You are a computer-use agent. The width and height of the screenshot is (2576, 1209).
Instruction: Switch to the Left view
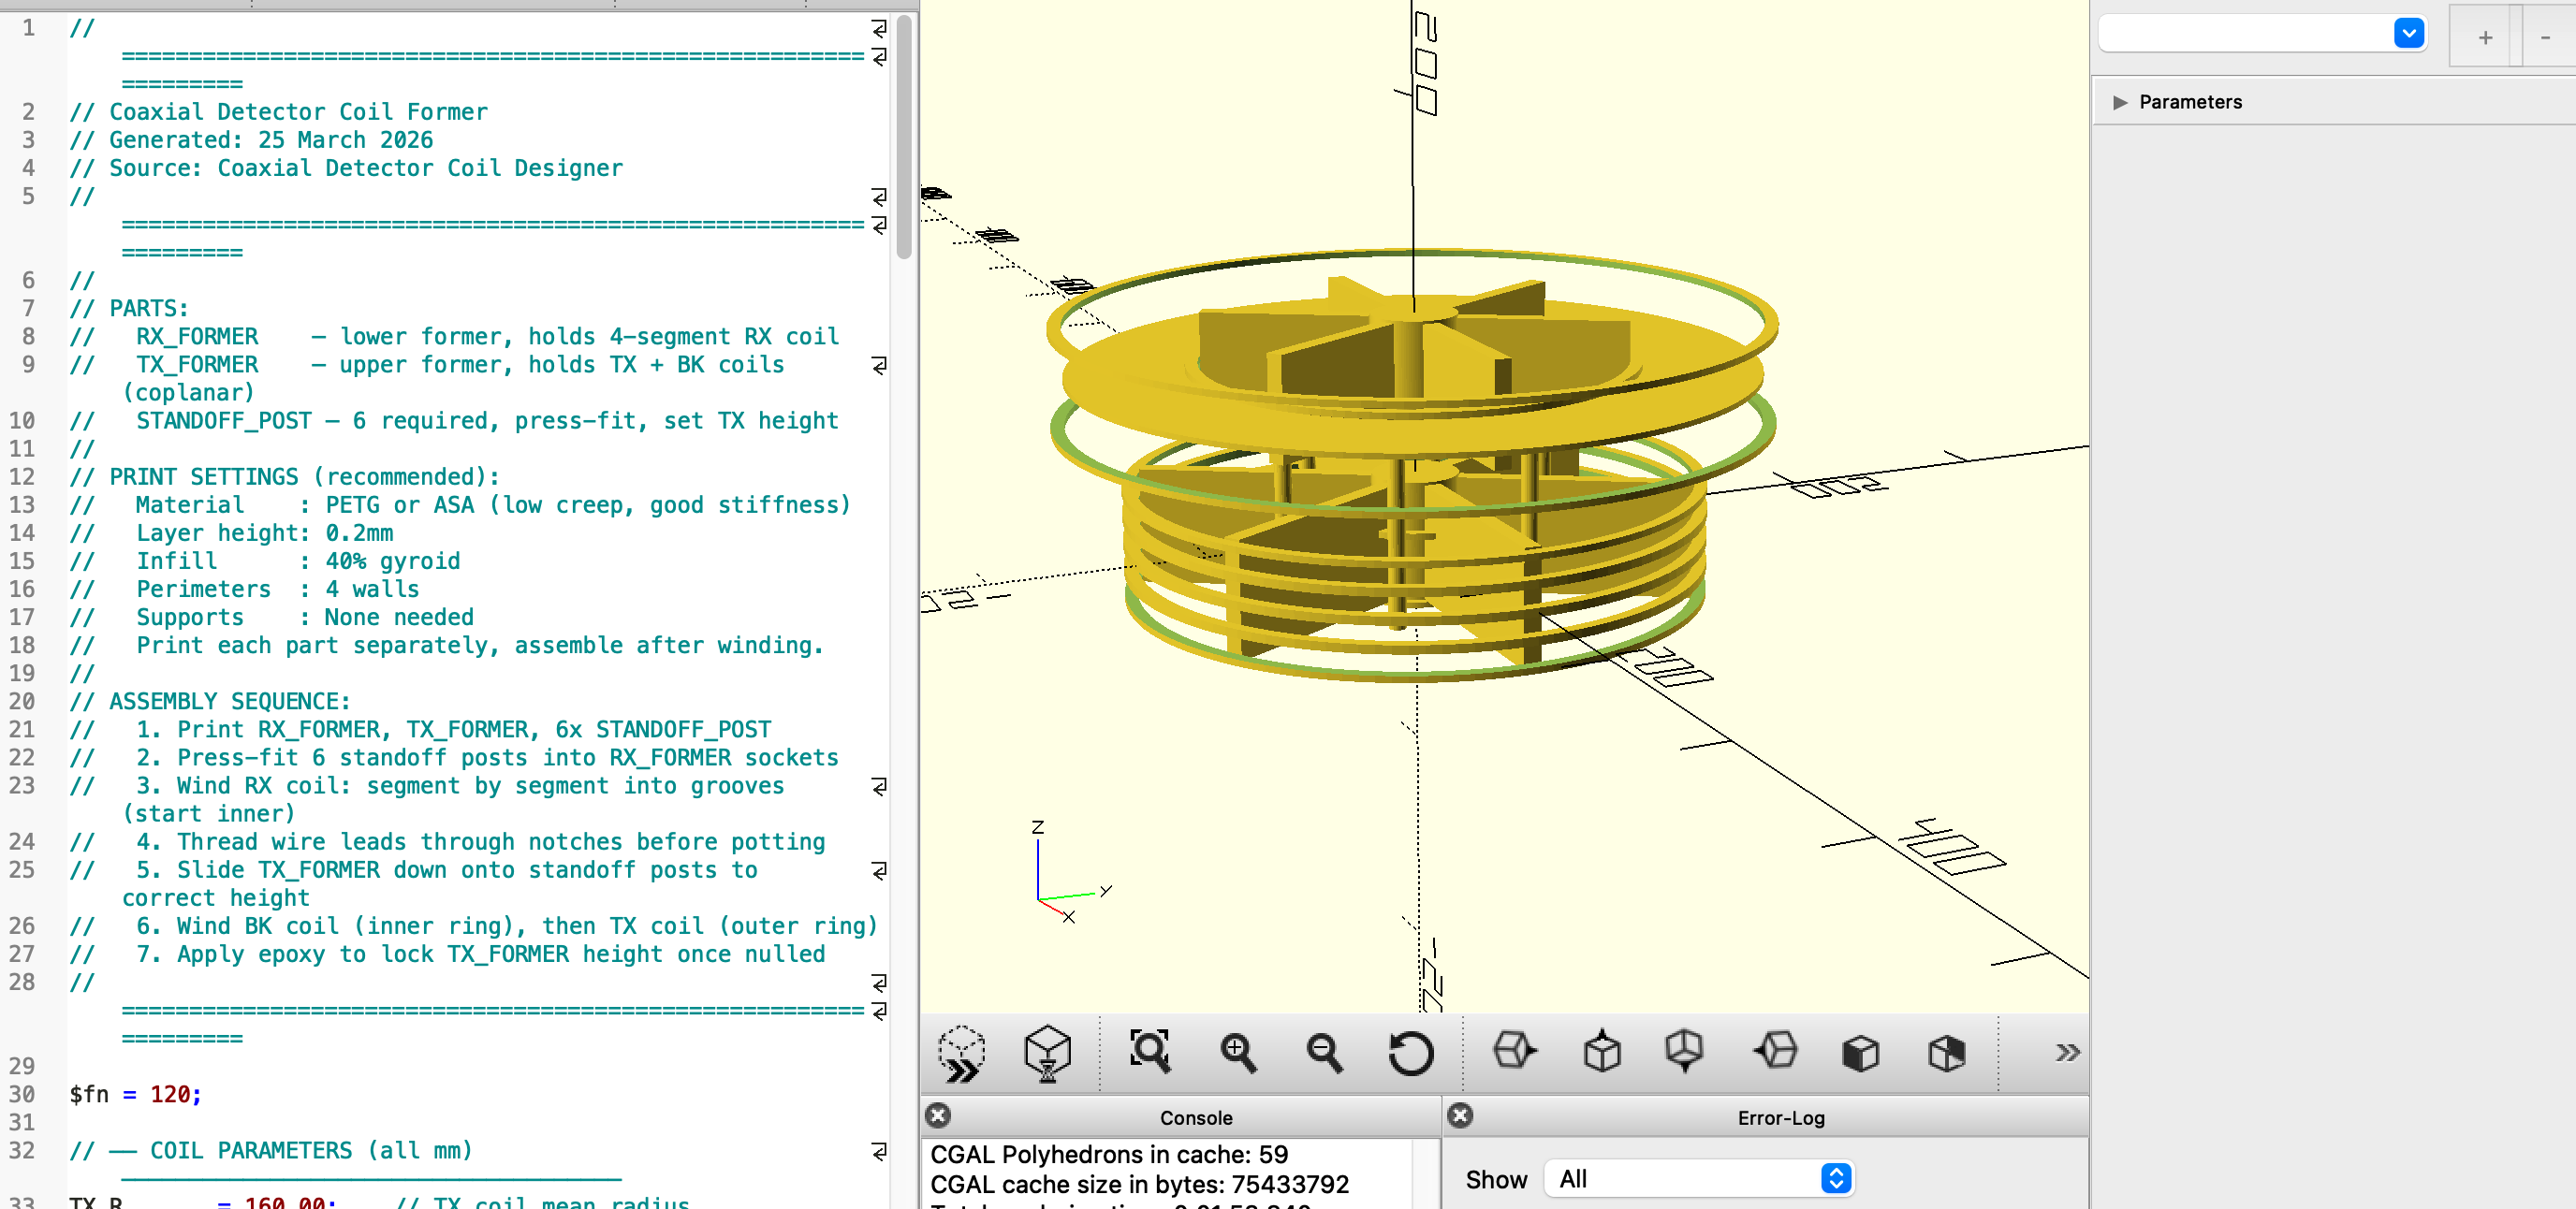click(1775, 1052)
